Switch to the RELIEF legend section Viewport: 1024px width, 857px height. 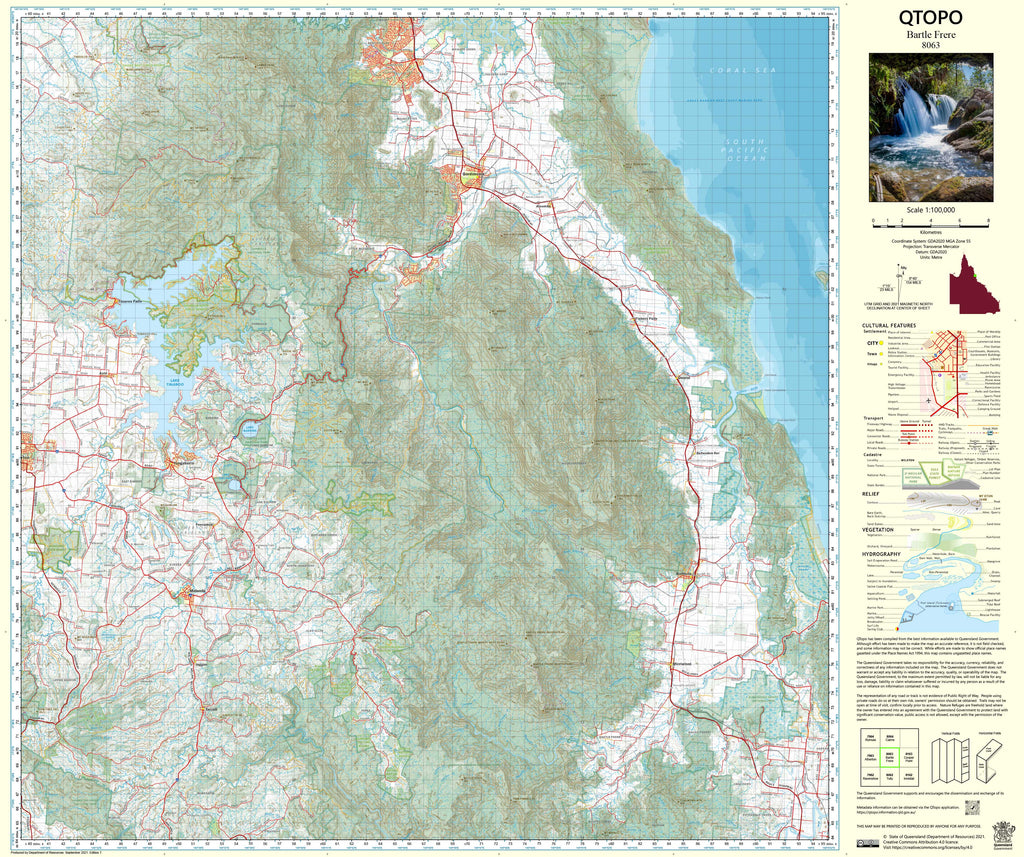pyautogui.click(x=869, y=496)
